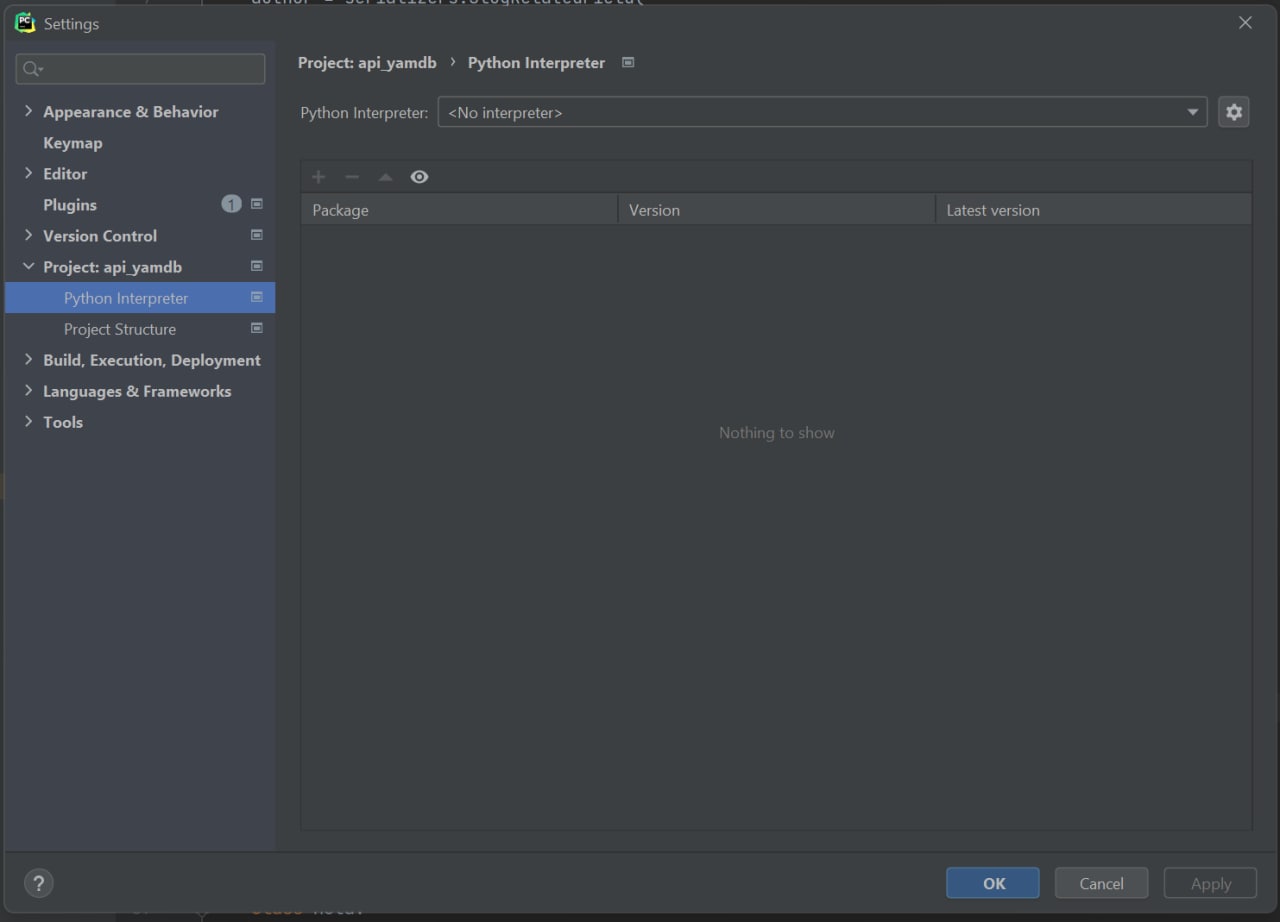
Task: Click the help question mark button
Action: pyautogui.click(x=39, y=883)
